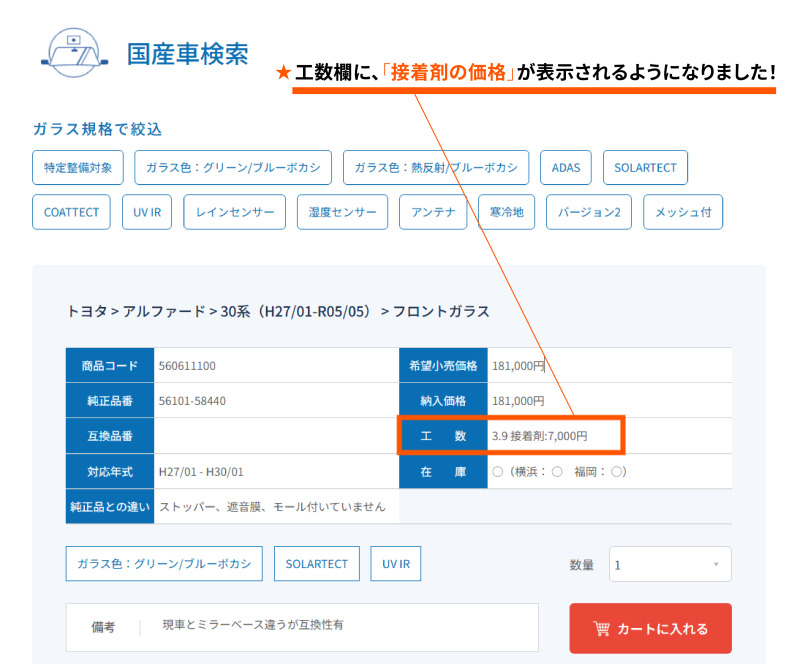
Task: Click the quantity dropdown arrow
Action: coord(716,564)
